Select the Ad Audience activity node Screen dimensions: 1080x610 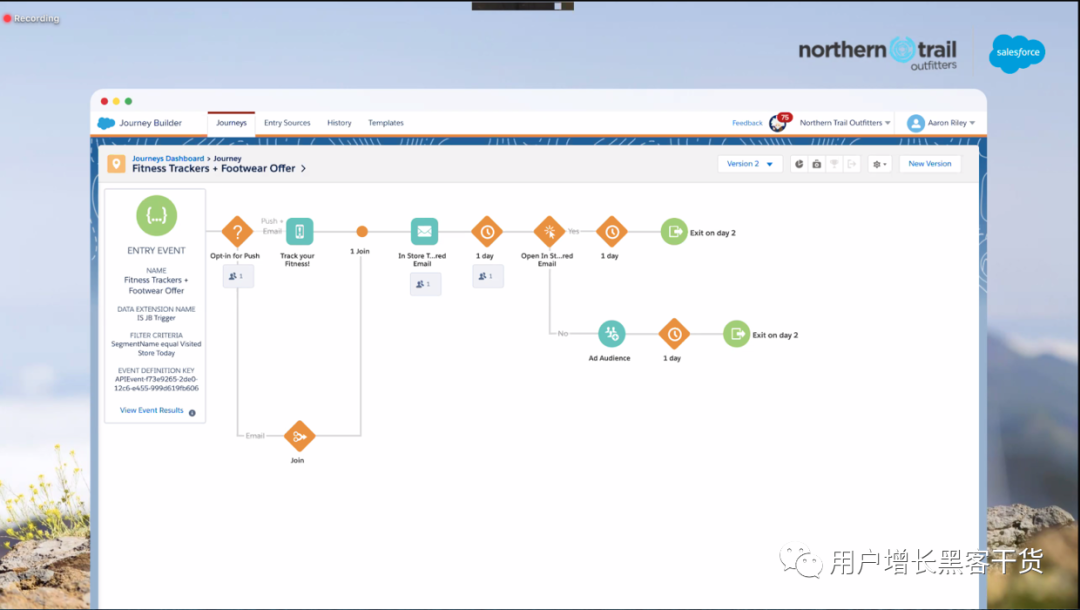(x=612, y=334)
